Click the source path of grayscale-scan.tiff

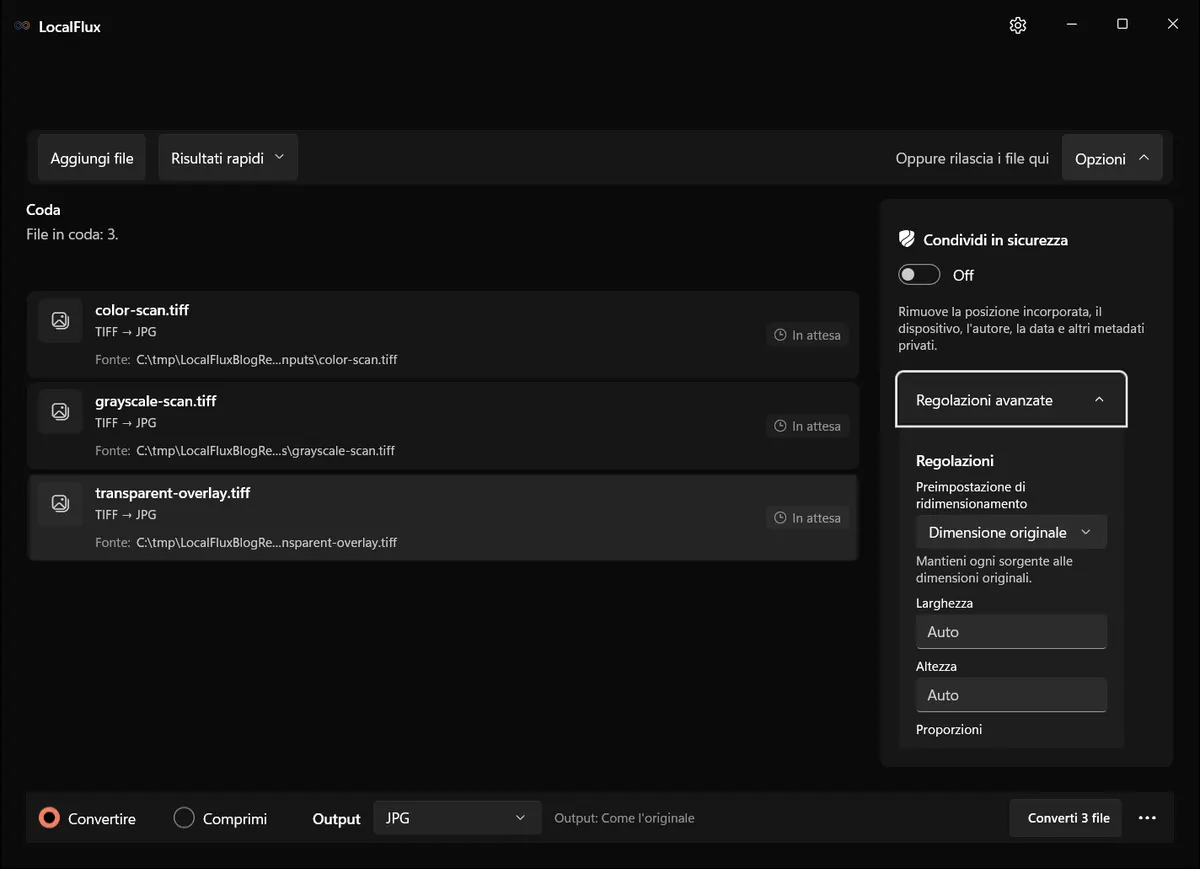click(x=266, y=450)
